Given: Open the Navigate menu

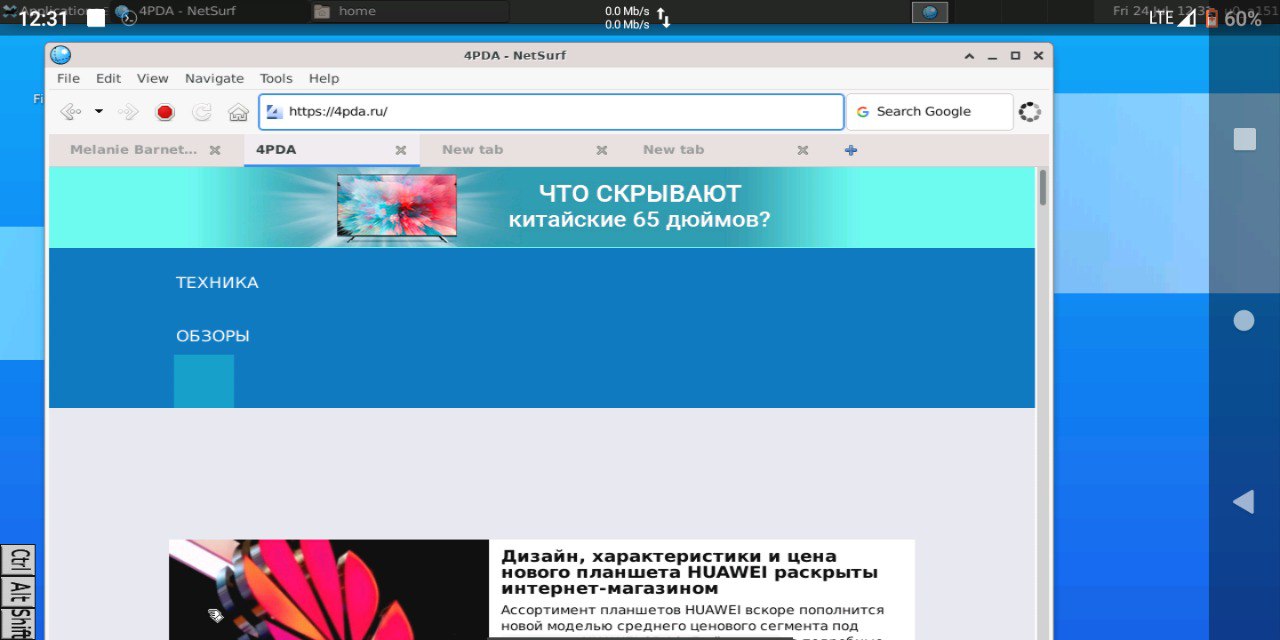Looking at the screenshot, I should coord(214,78).
